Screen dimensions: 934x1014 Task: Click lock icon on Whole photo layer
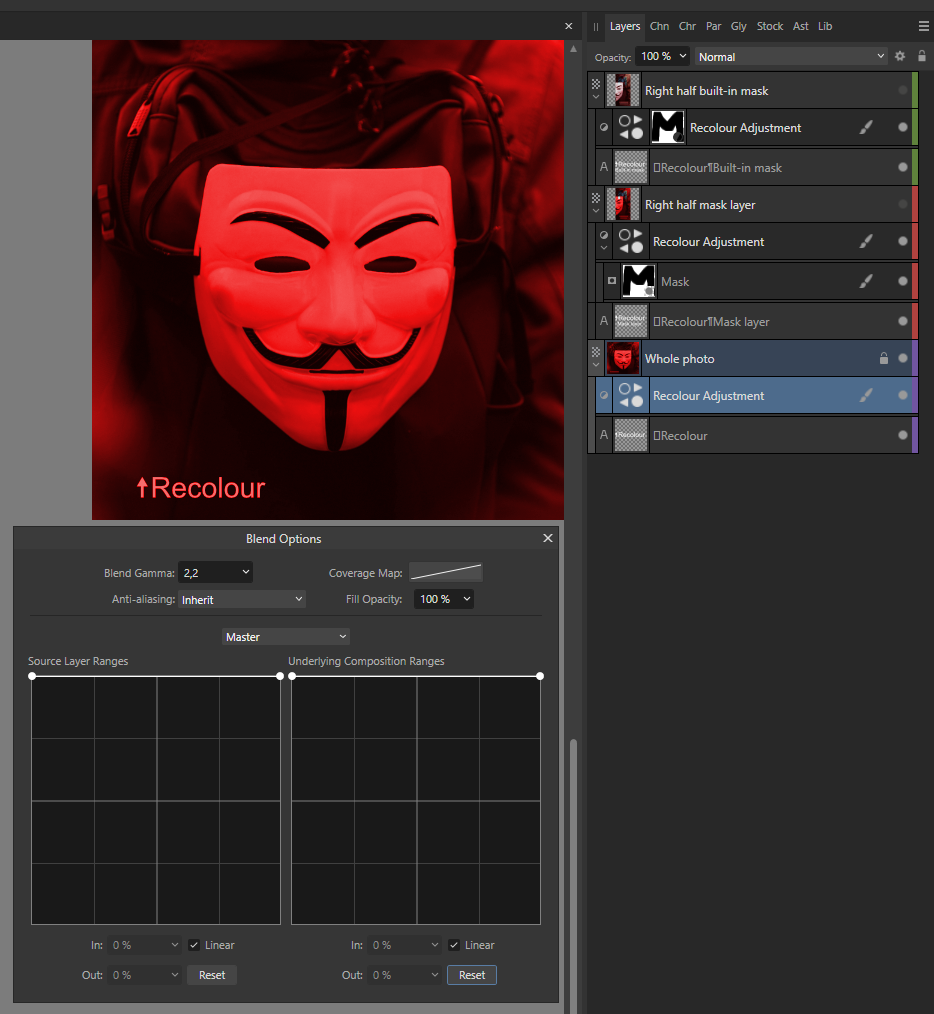point(884,358)
